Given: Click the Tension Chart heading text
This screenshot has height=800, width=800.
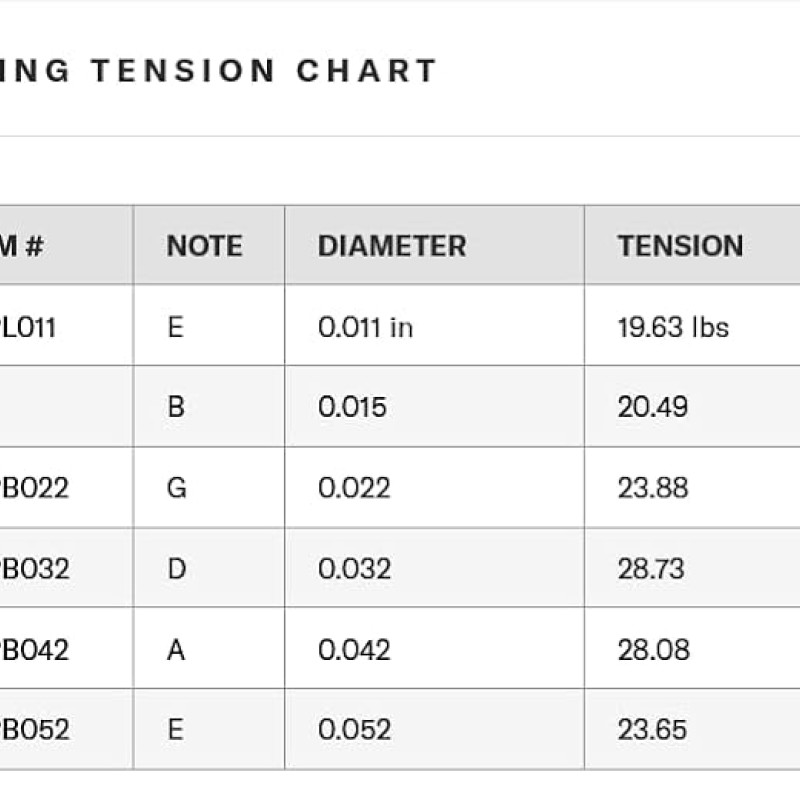Looking at the screenshot, I should 264,70.
